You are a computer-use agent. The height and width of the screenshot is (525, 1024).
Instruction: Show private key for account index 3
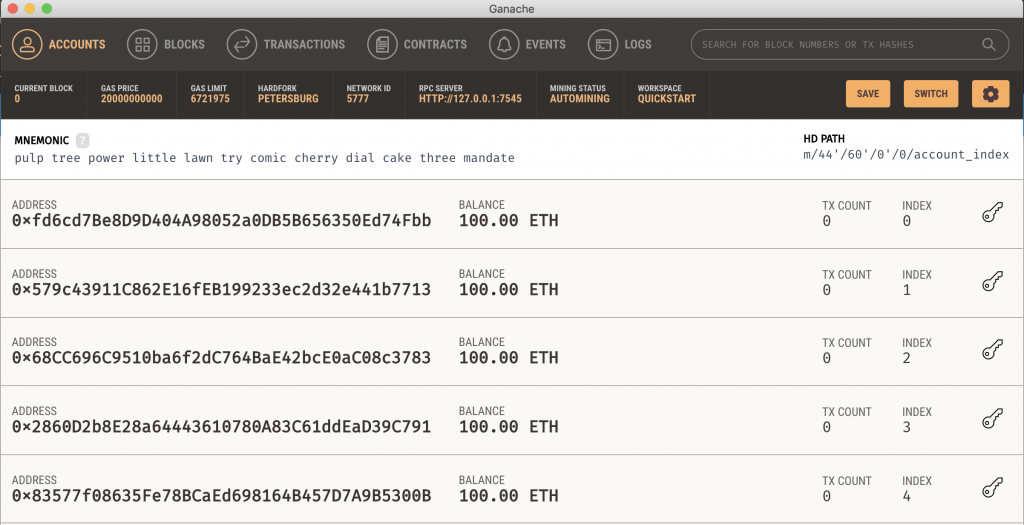[992, 419]
